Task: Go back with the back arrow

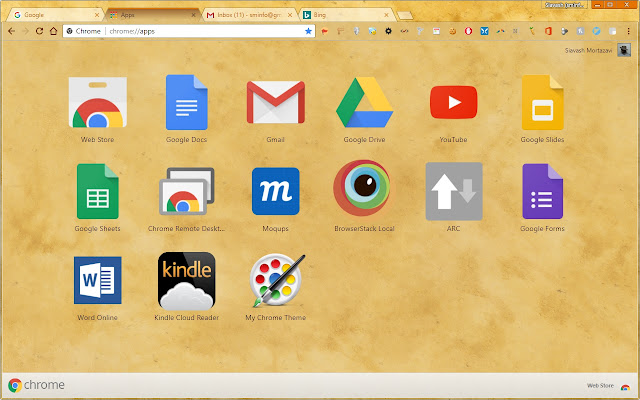Action: click(x=11, y=31)
